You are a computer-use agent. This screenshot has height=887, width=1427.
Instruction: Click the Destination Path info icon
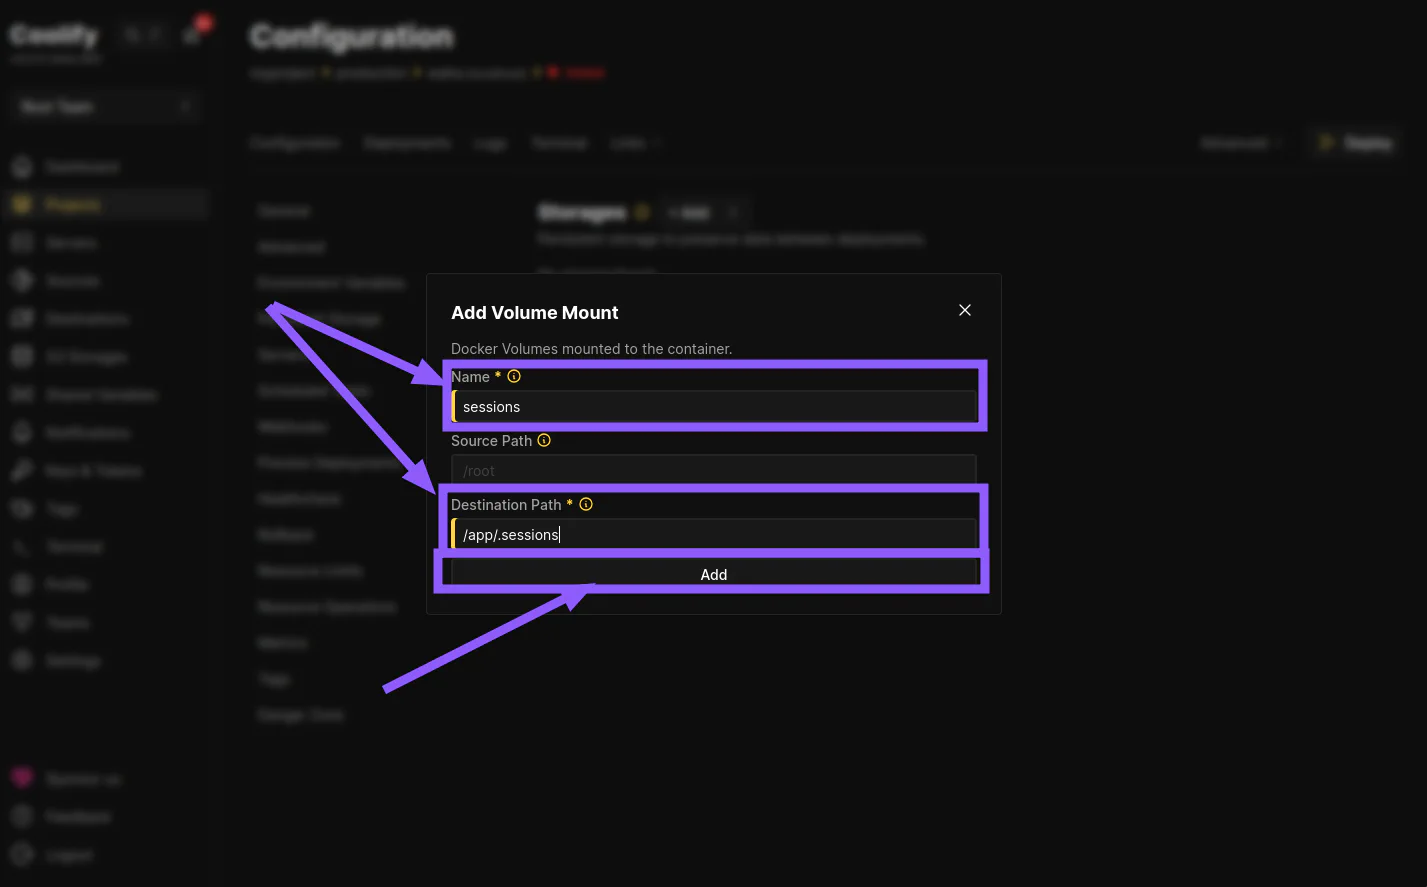pyautogui.click(x=586, y=505)
